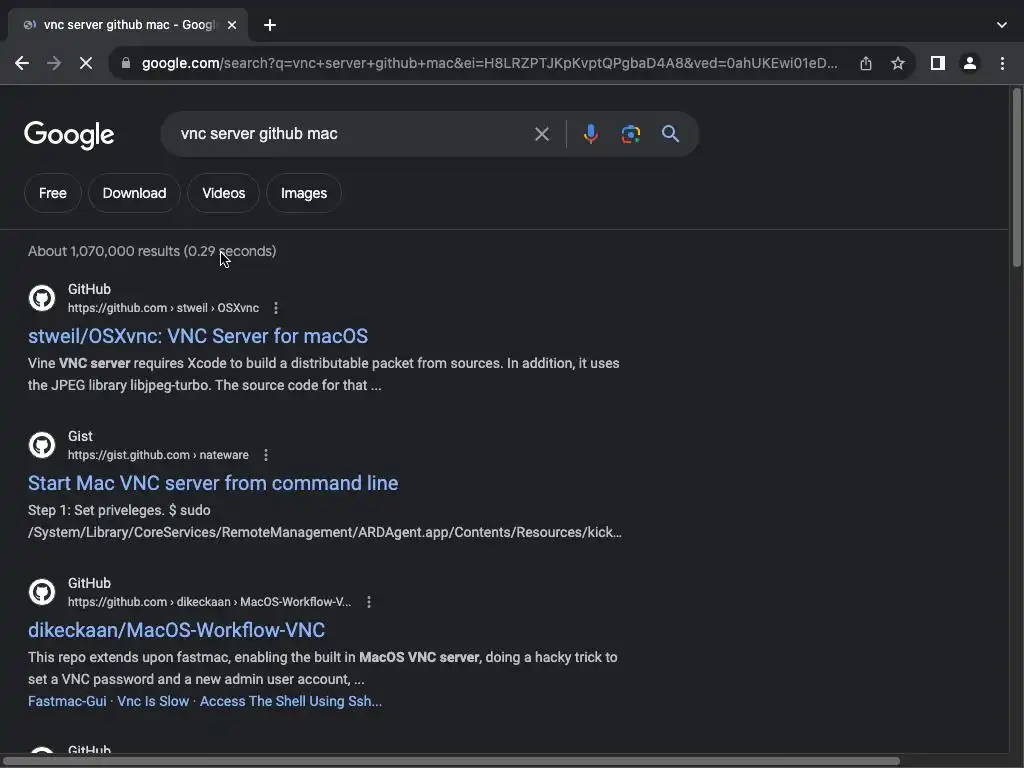The image size is (1024, 768).
Task: Bookmark this page with the star icon
Action: click(x=898, y=63)
